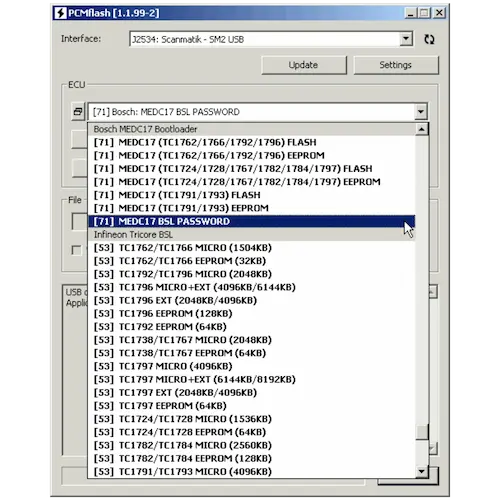Choose TC1796 MICRO+EXT (4096KB/6144KB)
Screen dimensions: 500x500
pos(251,287)
